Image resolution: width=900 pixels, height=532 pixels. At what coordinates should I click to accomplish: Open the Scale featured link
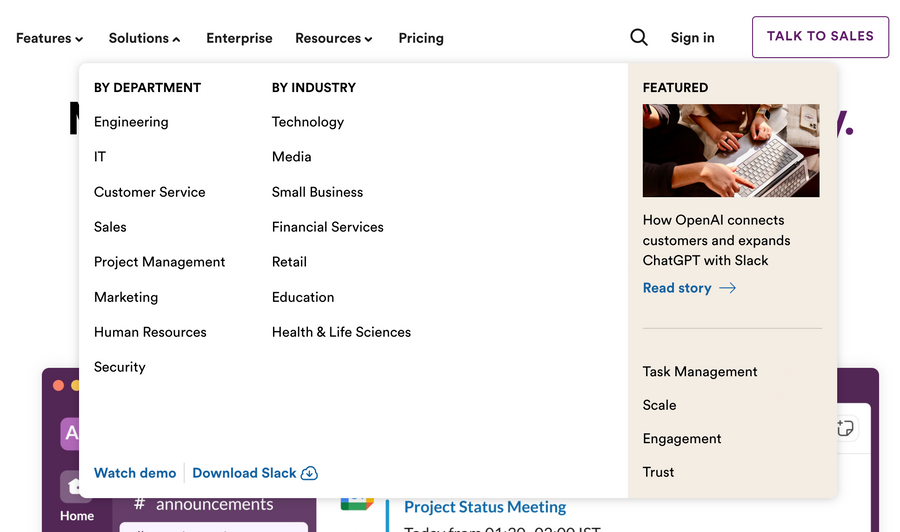tap(660, 405)
